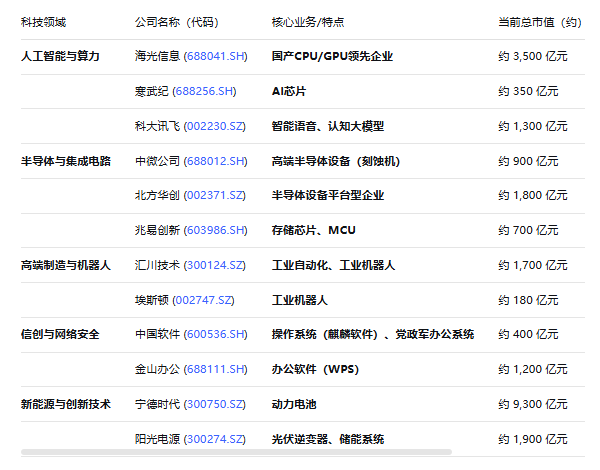Select the 核心业务/特点 column header

[308, 22]
